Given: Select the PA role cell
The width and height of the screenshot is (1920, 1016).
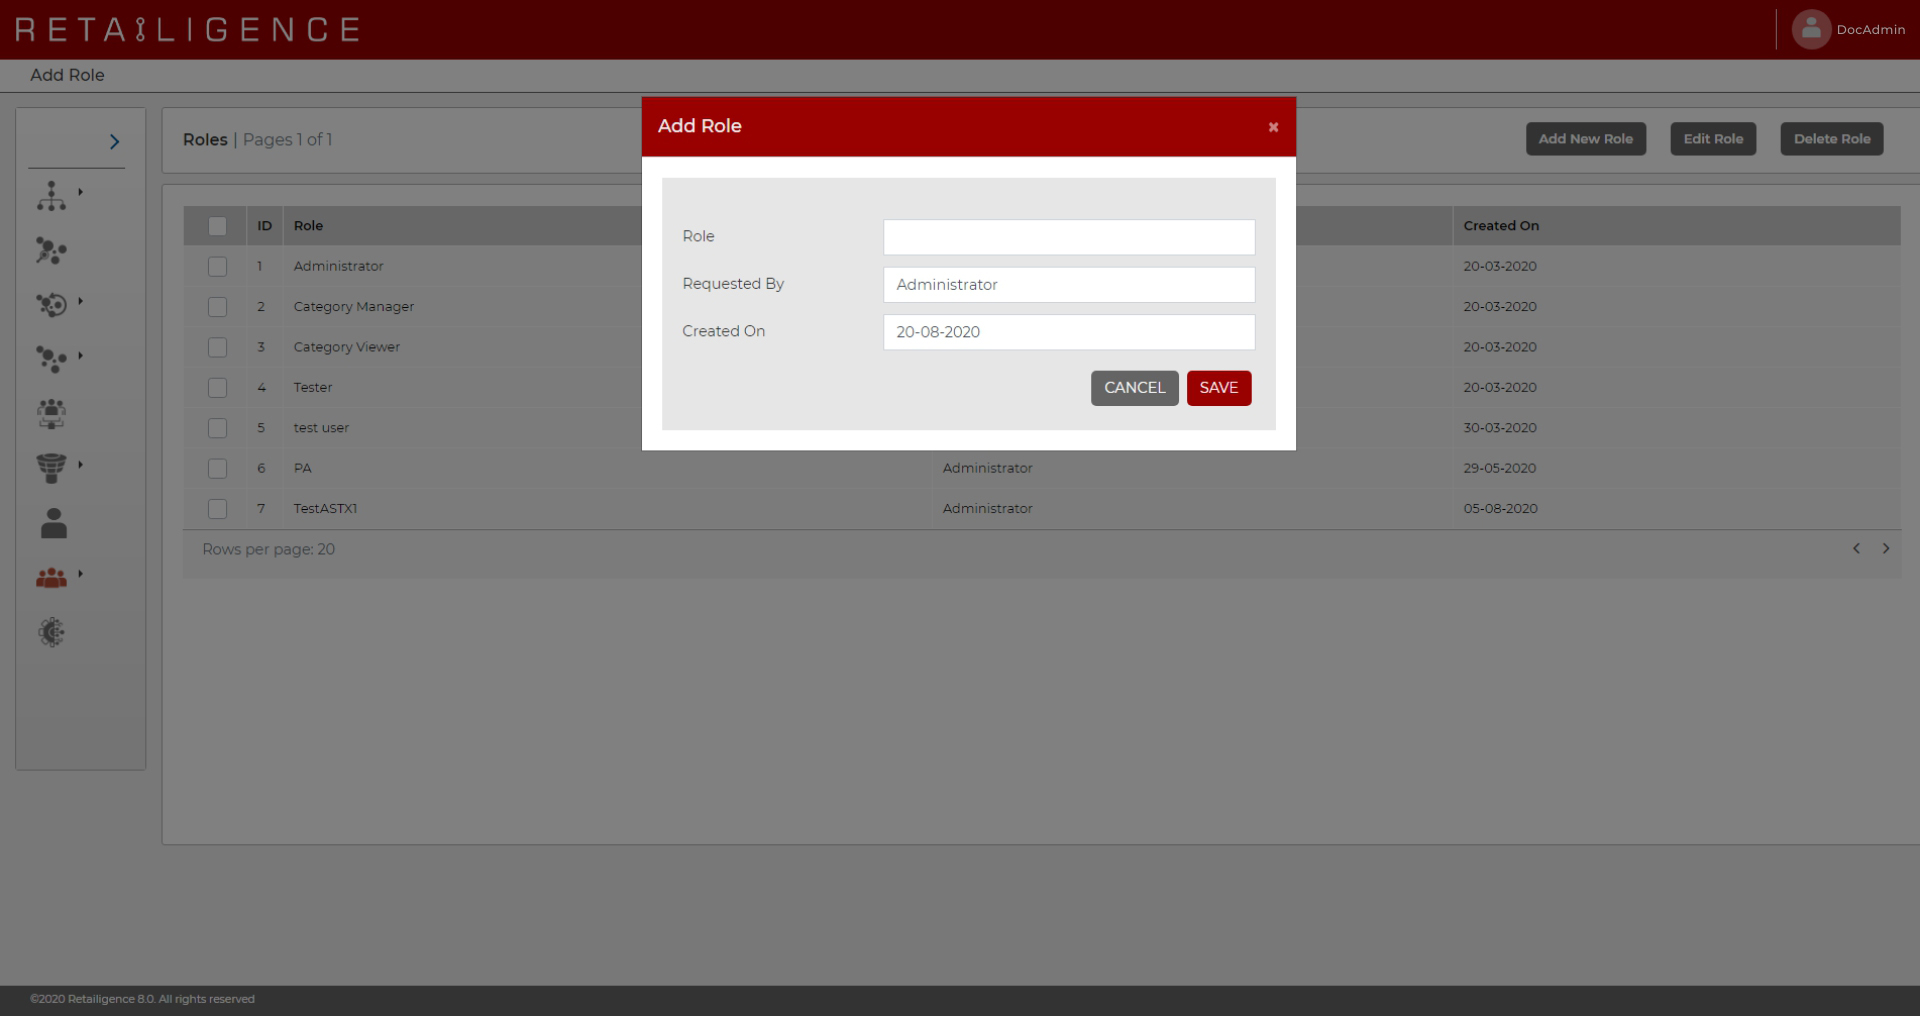Looking at the screenshot, I should 302,468.
